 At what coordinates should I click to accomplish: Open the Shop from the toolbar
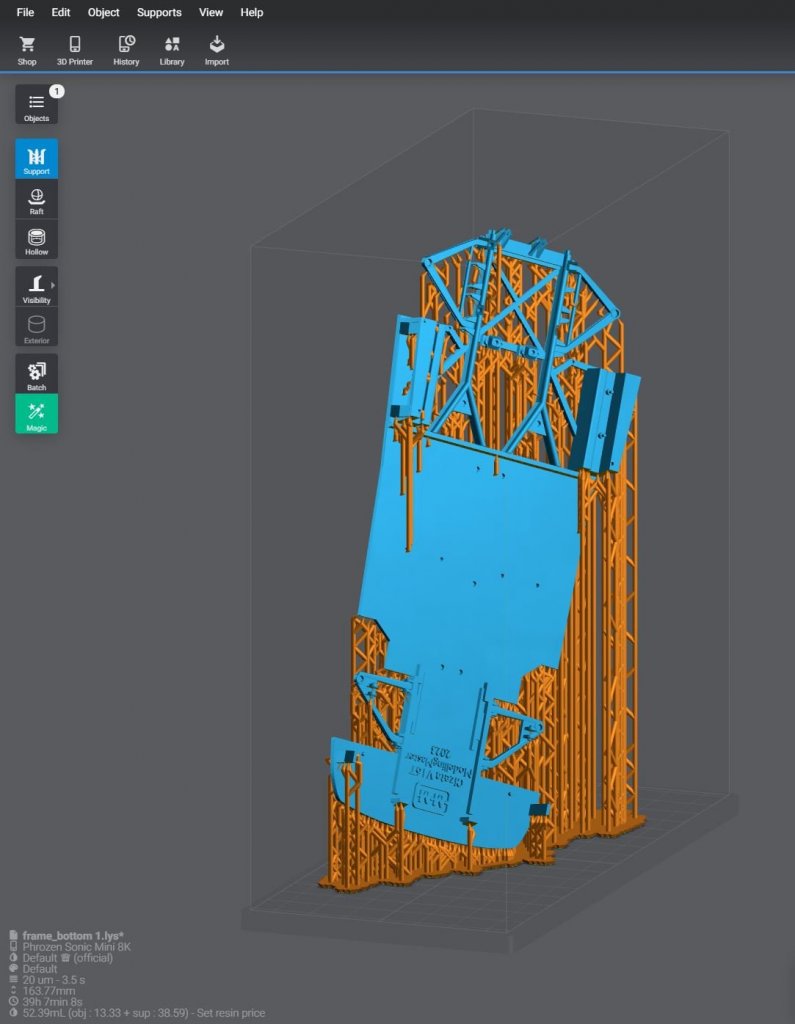tap(27, 50)
